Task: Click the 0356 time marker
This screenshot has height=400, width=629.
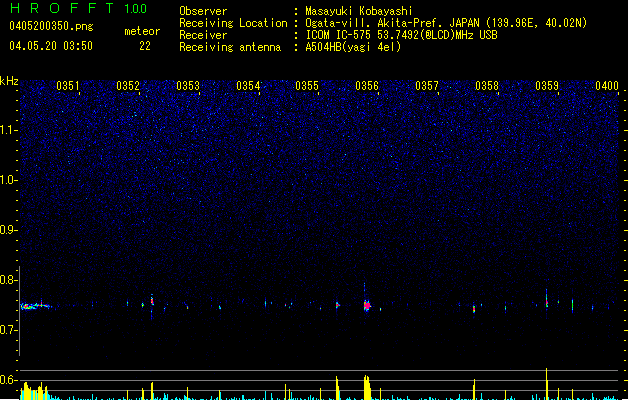Action: [x=367, y=86]
